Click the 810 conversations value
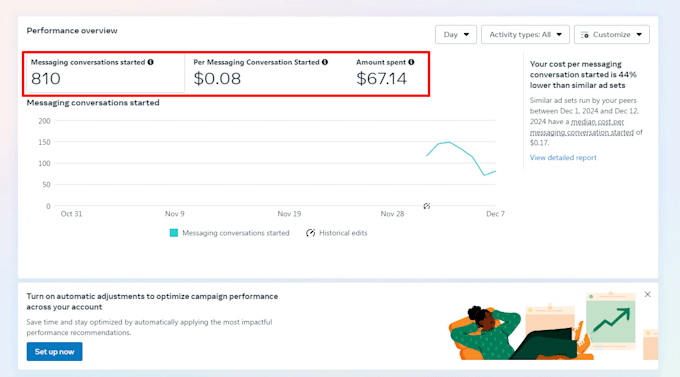The height and width of the screenshot is (377, 680). coord(46,79)
